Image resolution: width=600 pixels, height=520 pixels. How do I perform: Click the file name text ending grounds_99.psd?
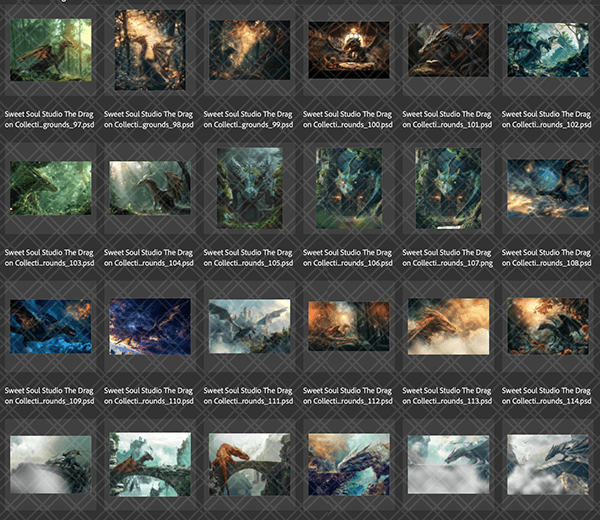point(248,119)
